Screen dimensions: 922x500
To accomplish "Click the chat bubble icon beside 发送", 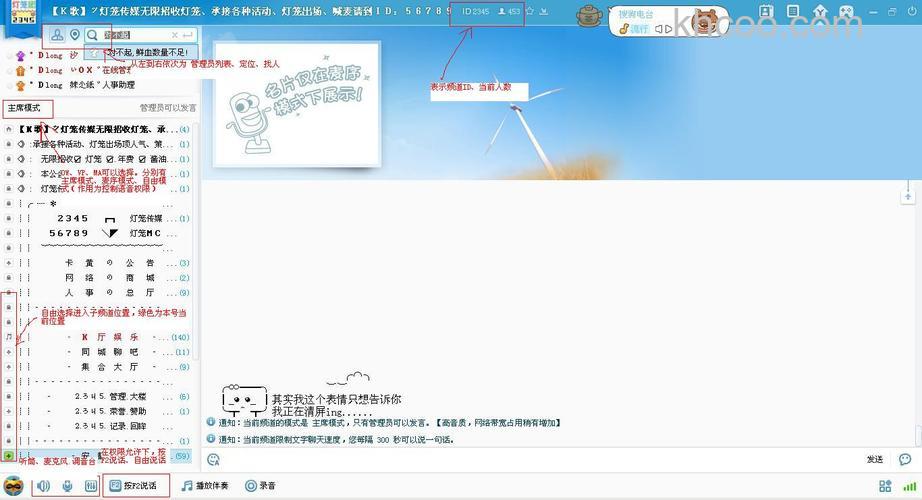I will [x=905, y=459].
